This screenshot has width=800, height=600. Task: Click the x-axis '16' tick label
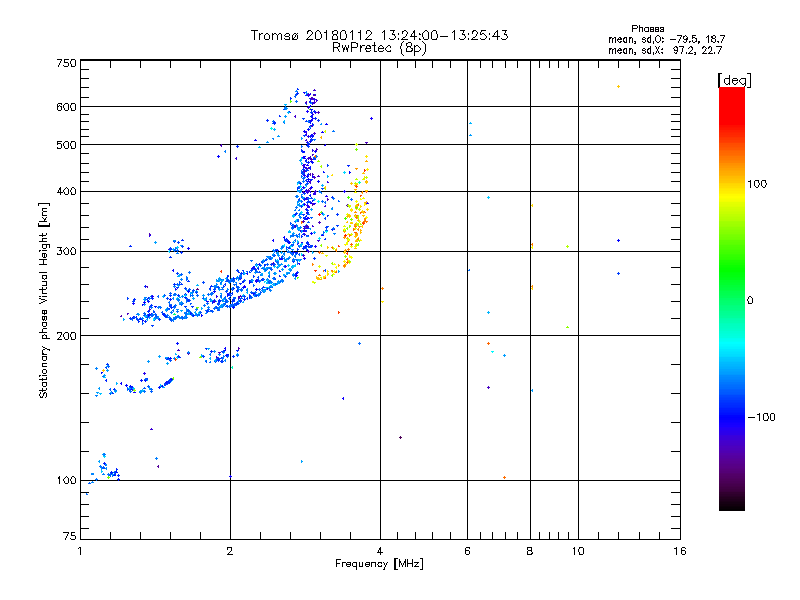tap(680, 551)
